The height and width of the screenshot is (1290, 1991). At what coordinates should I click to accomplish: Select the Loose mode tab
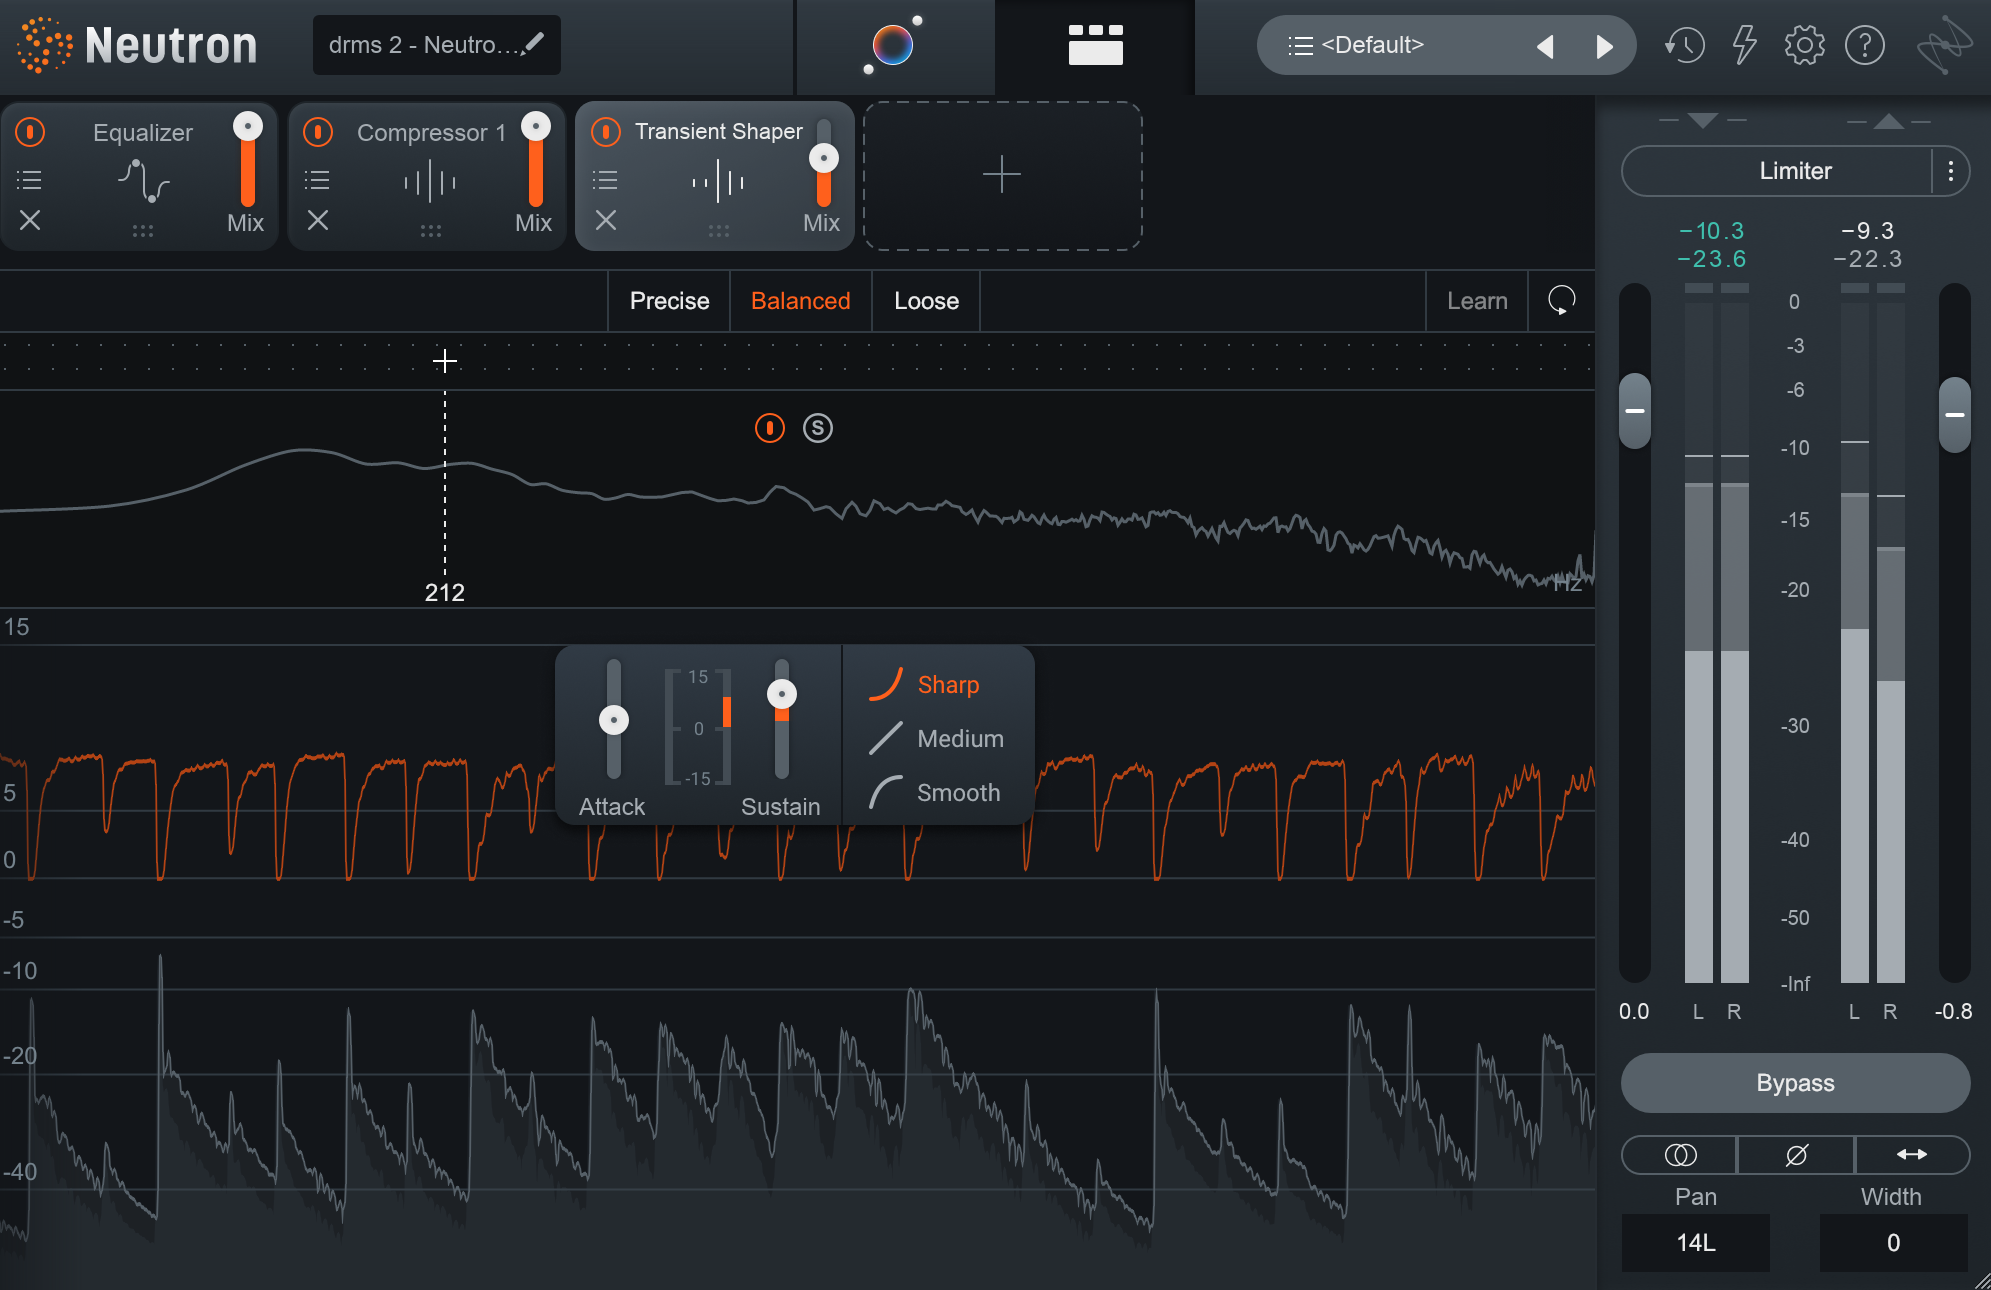[x=926, y=301]
